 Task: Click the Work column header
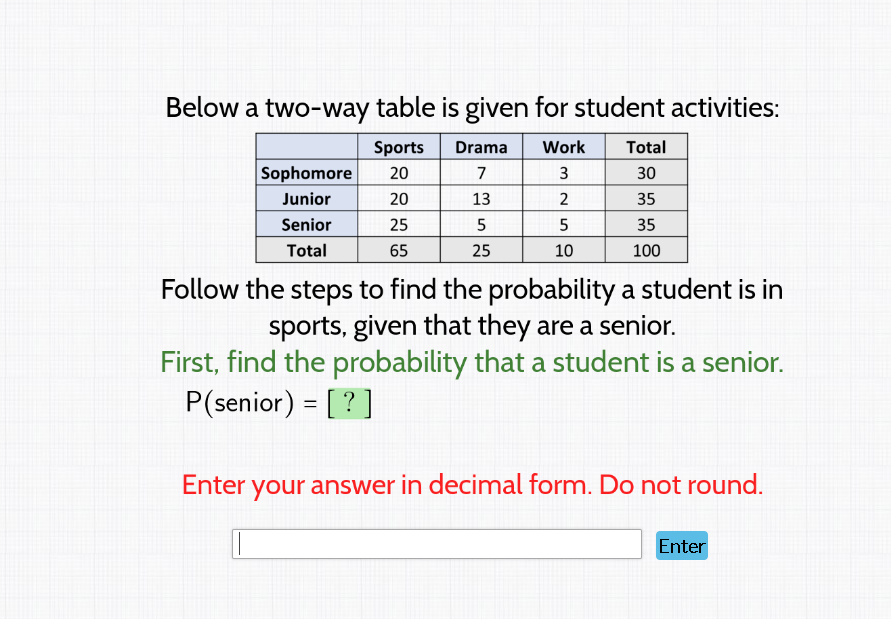tap(563, 146)
